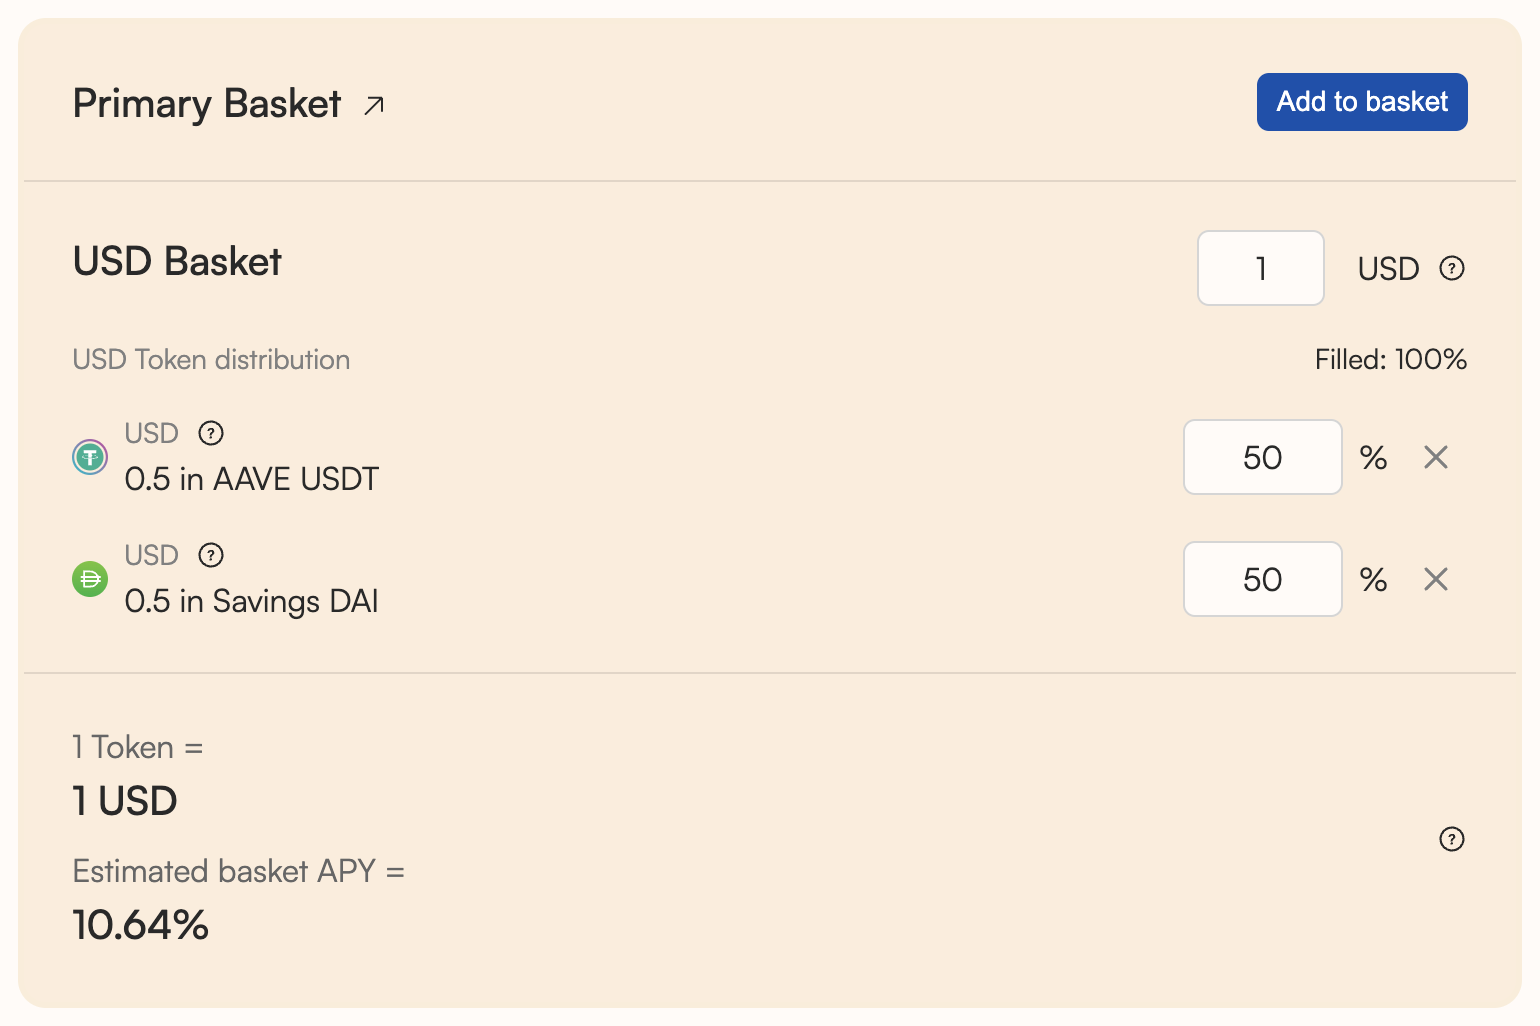Edit the Savings DAI percentage field
Viewport: 1540px width, 1026px height.
pos(1262,579)
